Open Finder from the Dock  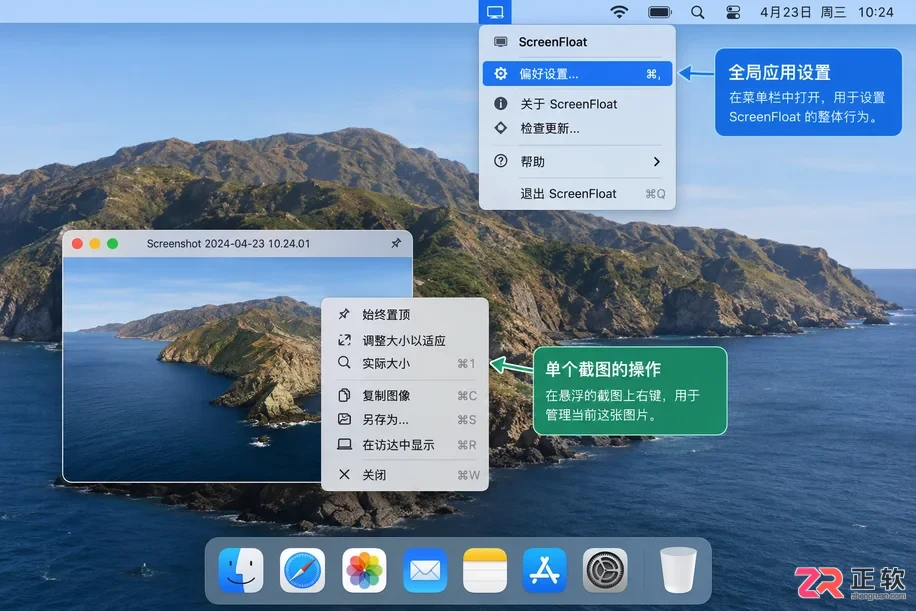pyautogui.click(x=241, y=570)
